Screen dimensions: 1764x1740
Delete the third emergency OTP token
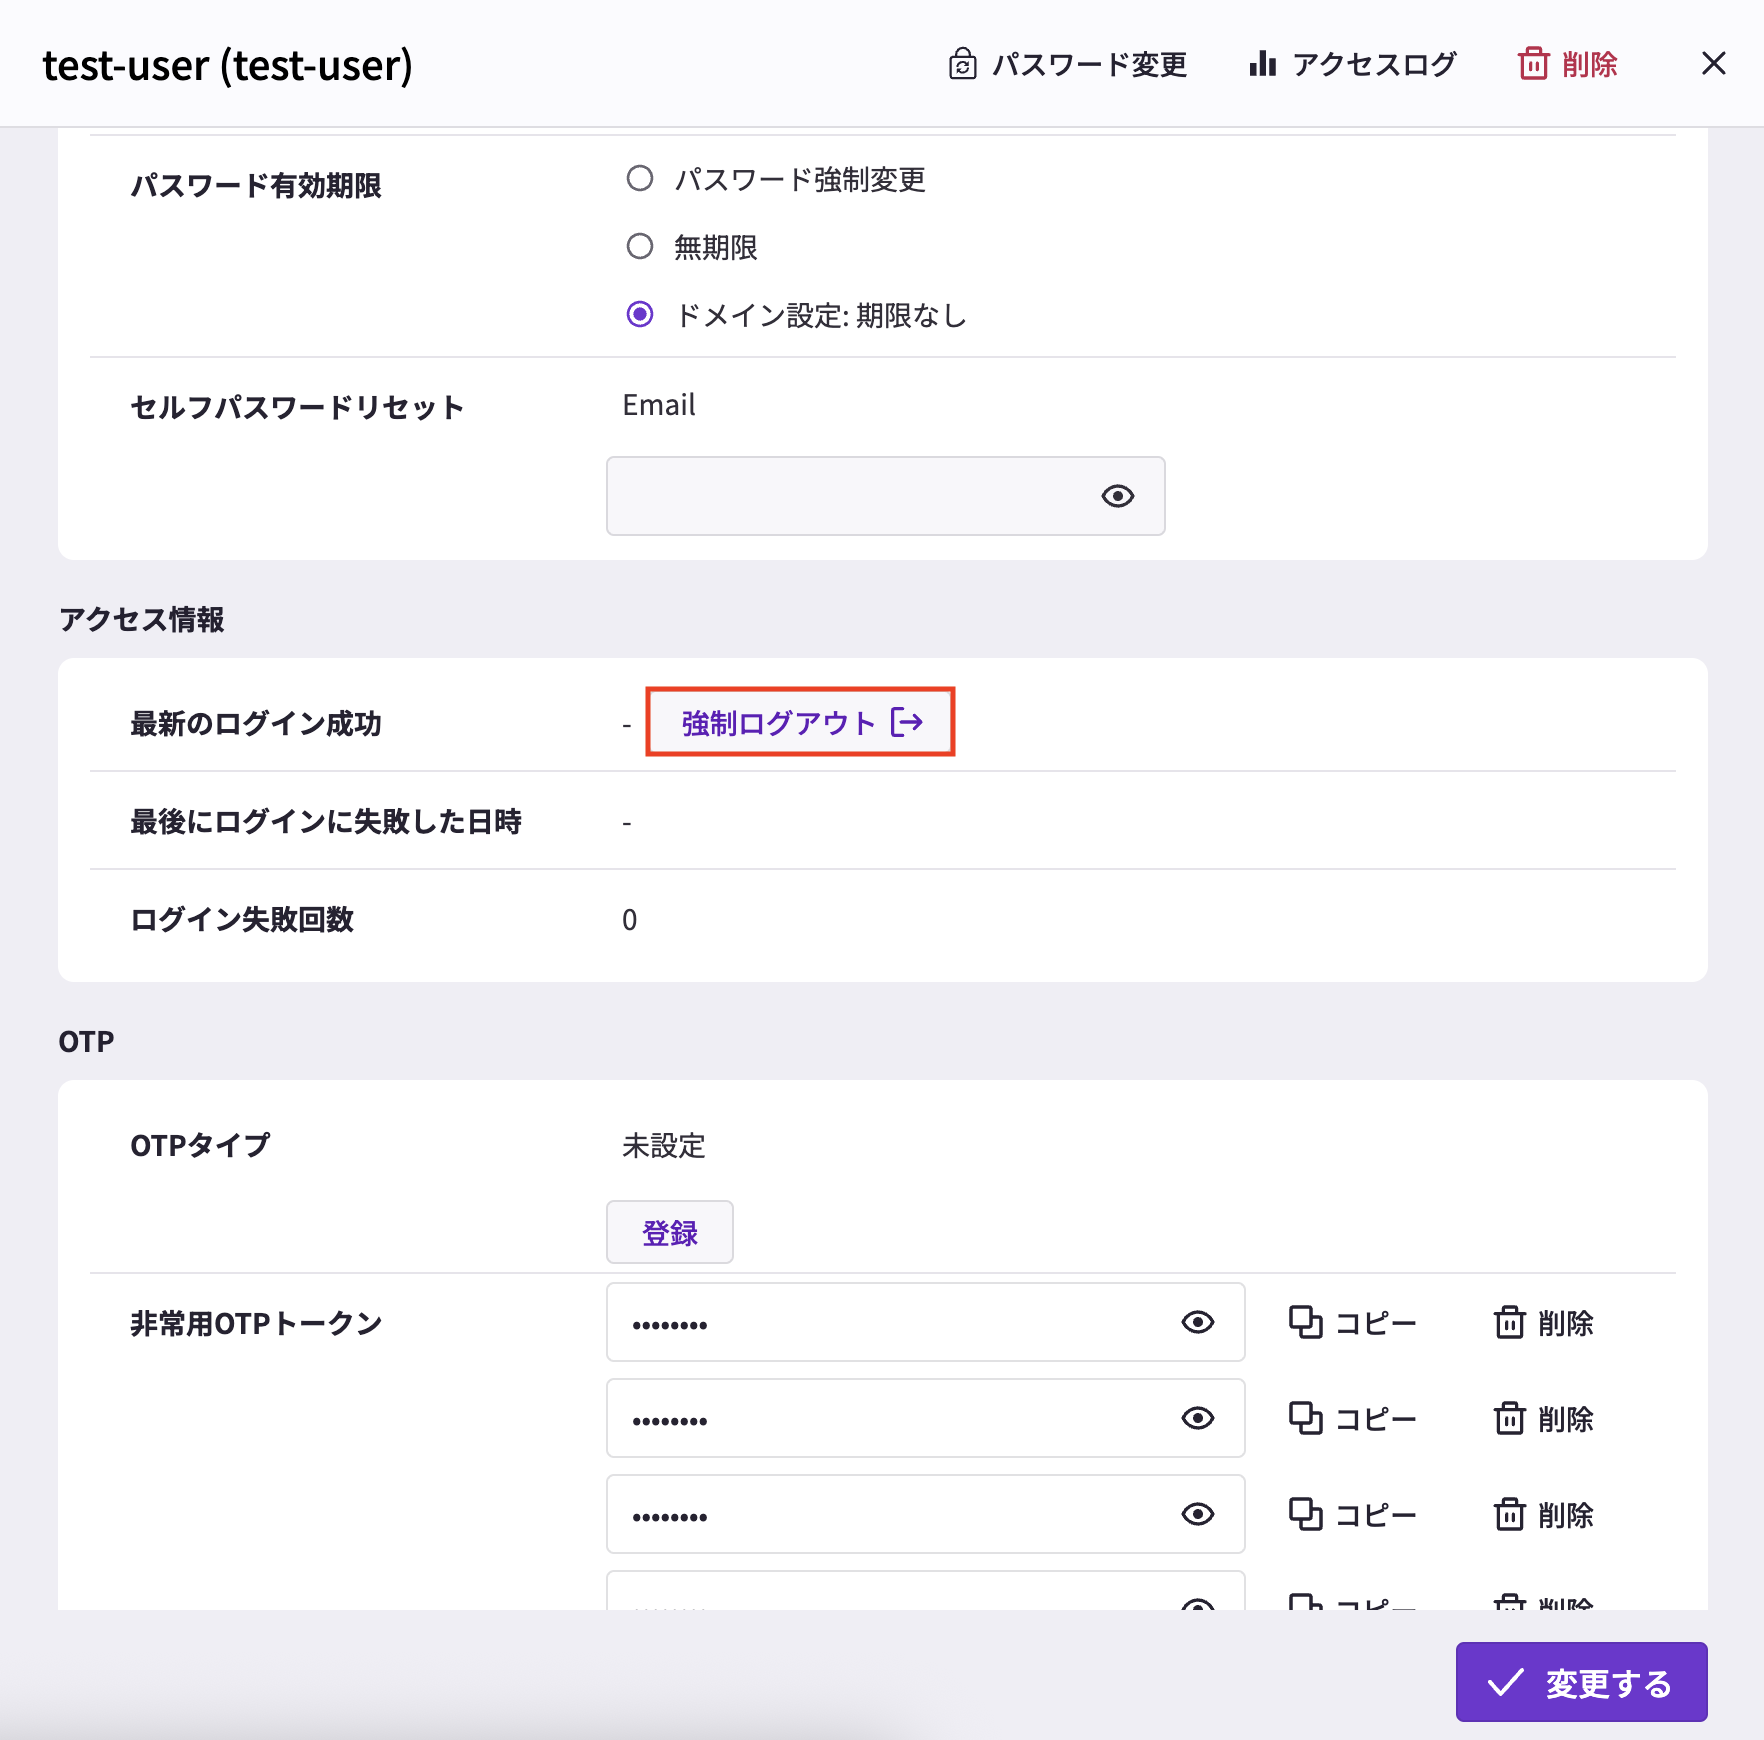tap(1543, 1515)
